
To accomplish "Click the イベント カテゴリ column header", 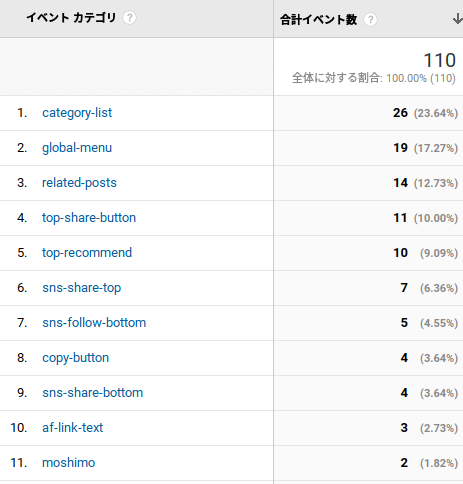I will (x=71, y=18).
